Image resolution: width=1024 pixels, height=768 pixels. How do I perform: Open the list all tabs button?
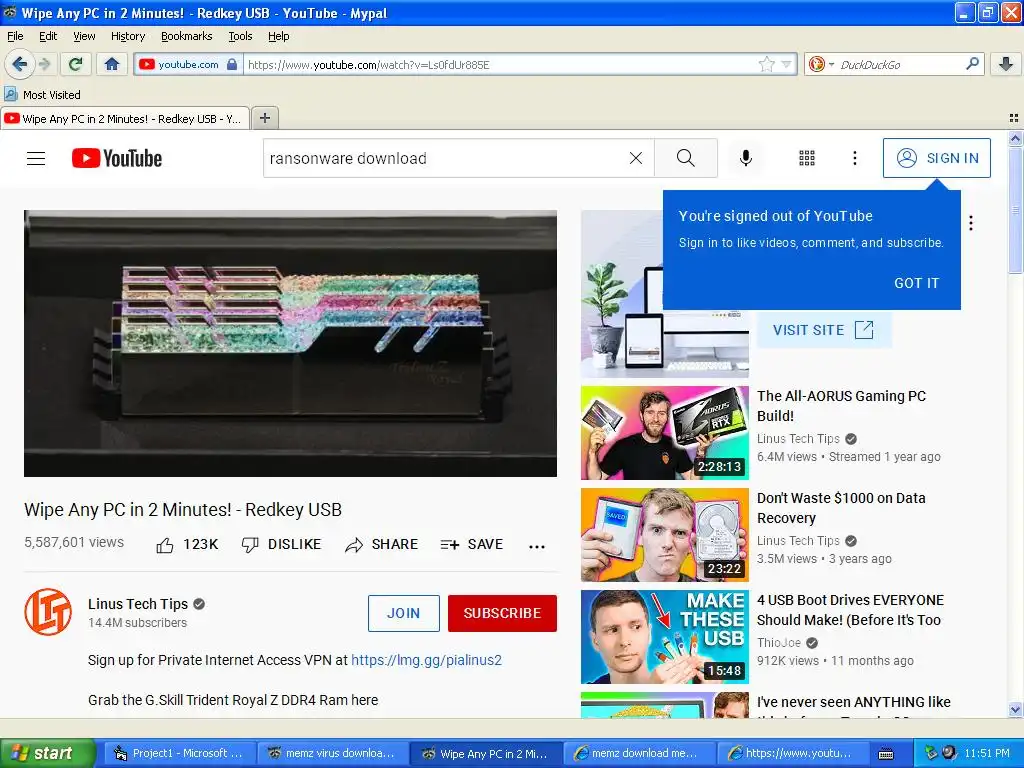(1014, 118)
